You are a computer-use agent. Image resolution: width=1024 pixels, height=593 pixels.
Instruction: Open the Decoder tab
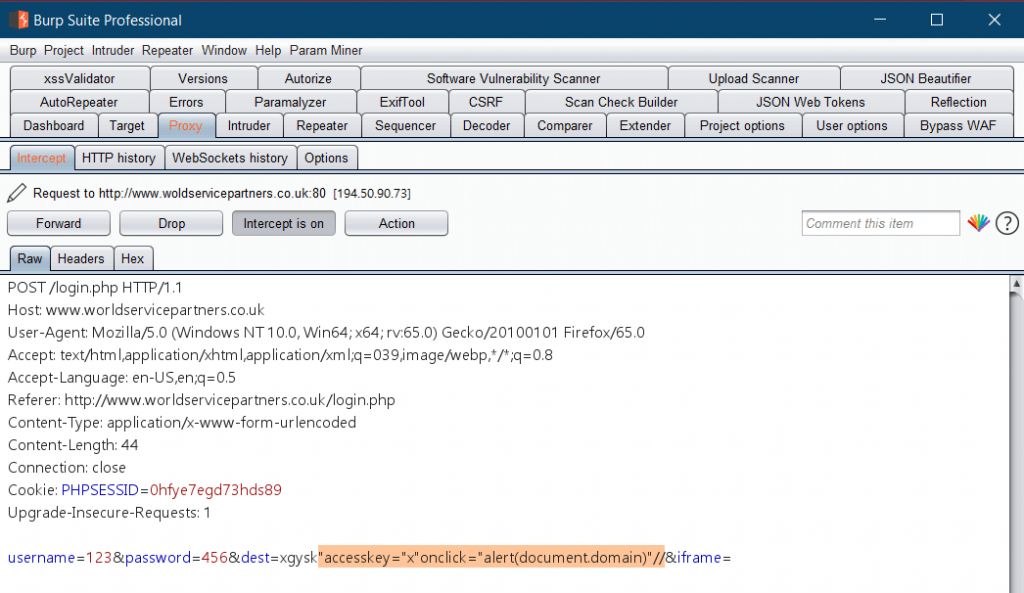coord(487,125)
